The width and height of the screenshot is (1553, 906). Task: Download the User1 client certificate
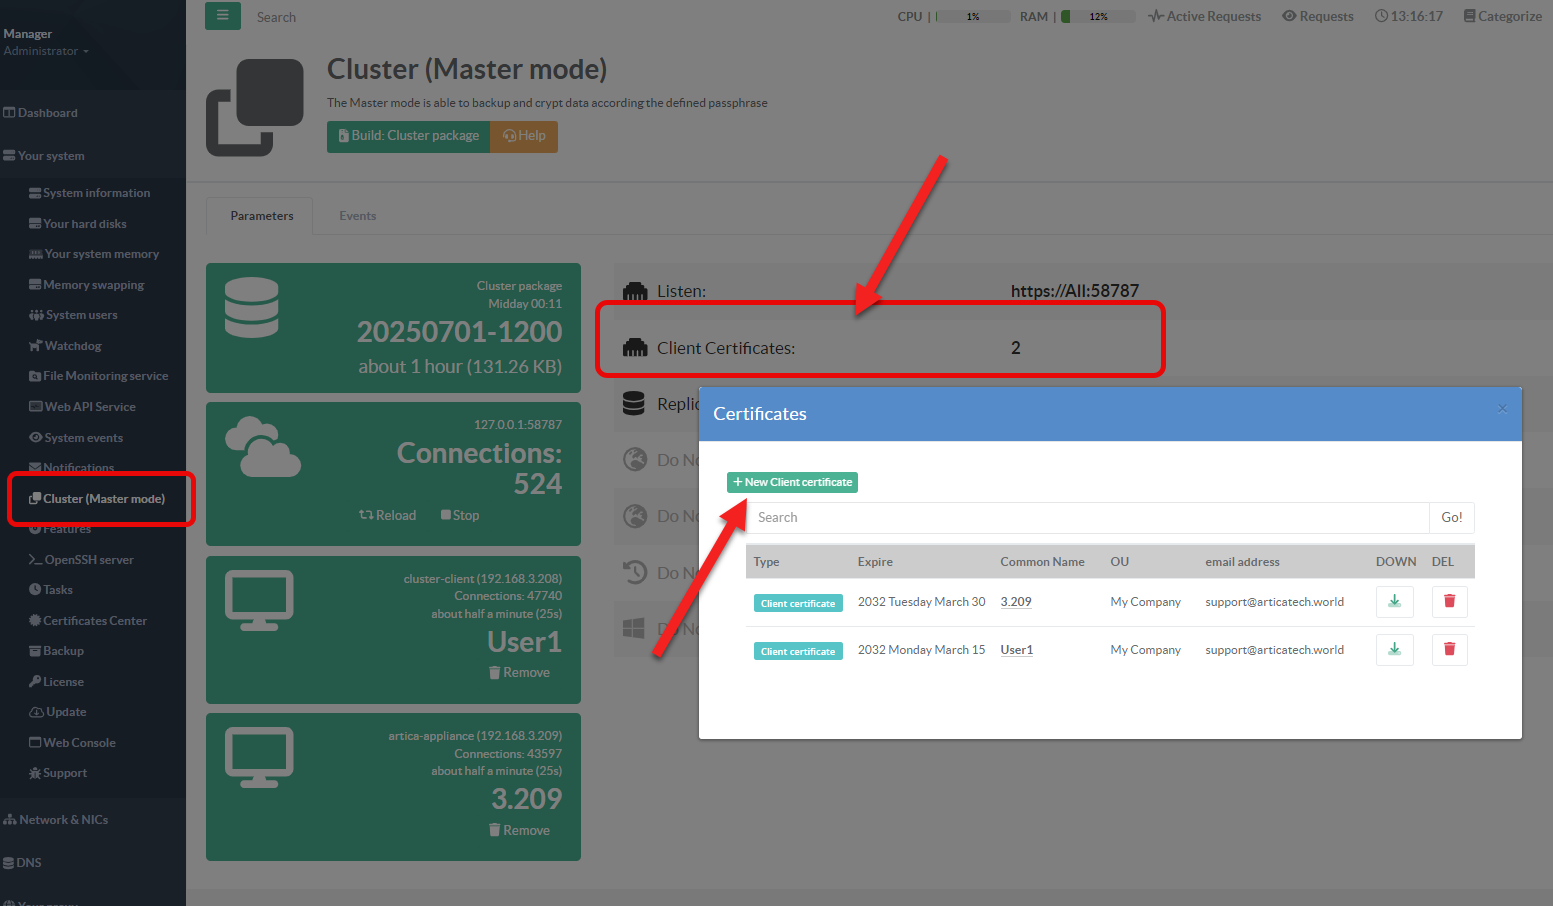pyautogui.click(x=1394, y=650)
